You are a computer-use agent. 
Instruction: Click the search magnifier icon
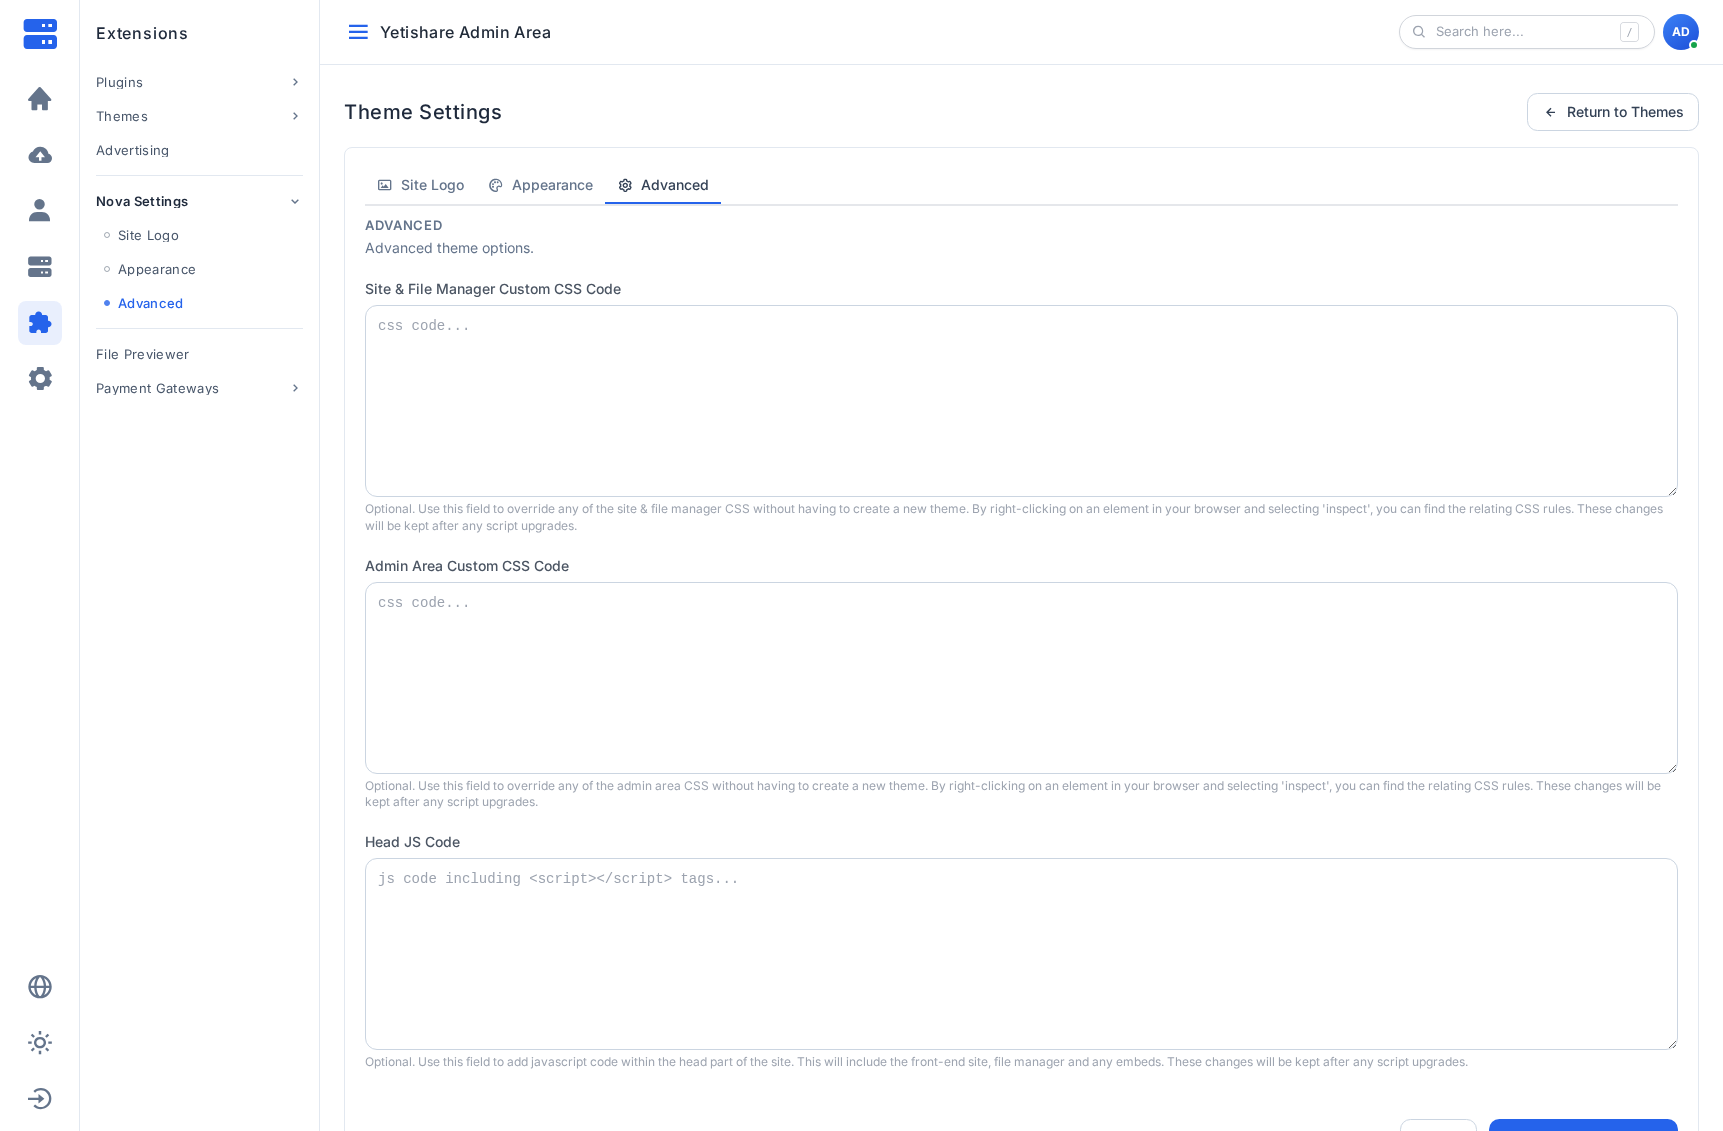point(1419,32)
